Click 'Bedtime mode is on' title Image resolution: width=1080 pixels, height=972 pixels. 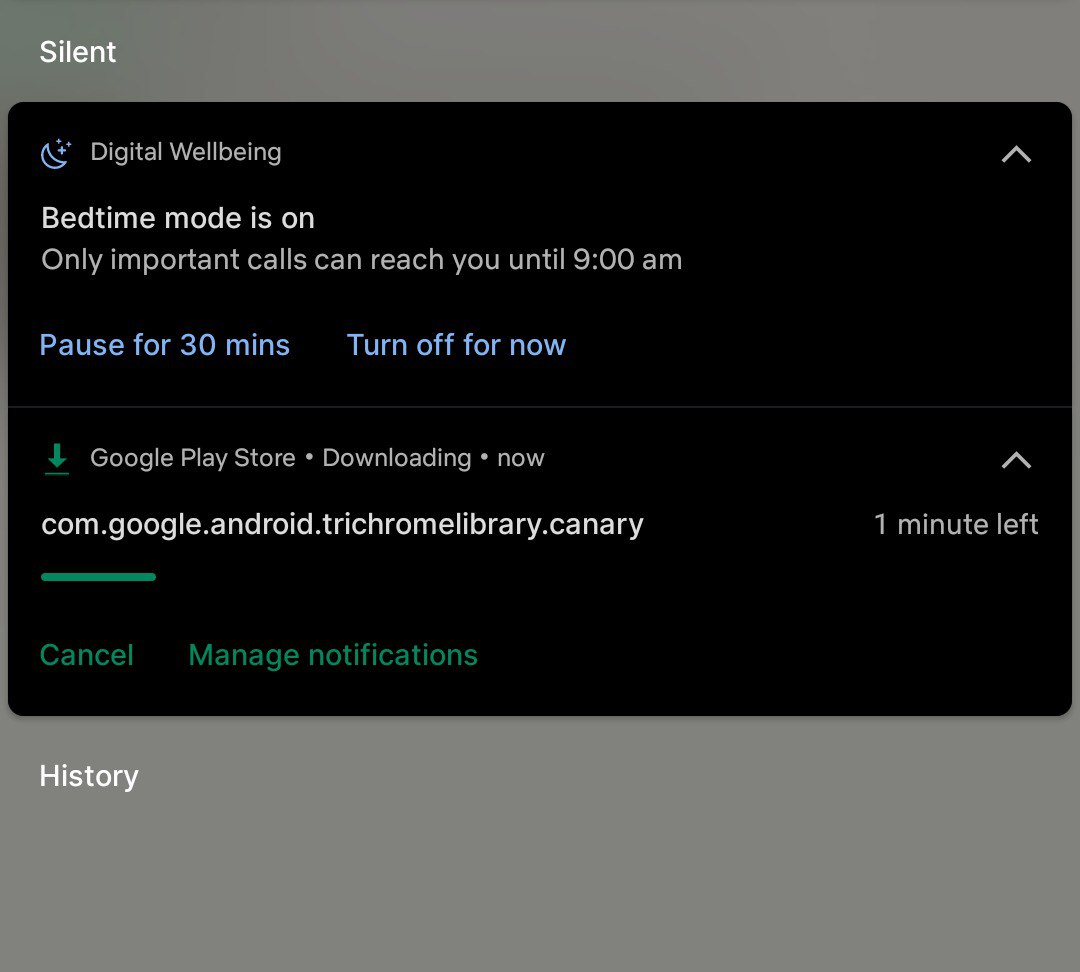point(178,218)
